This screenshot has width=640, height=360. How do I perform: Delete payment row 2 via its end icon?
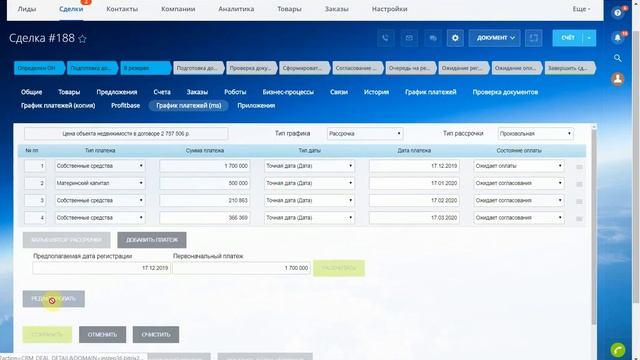click(579, 184)
